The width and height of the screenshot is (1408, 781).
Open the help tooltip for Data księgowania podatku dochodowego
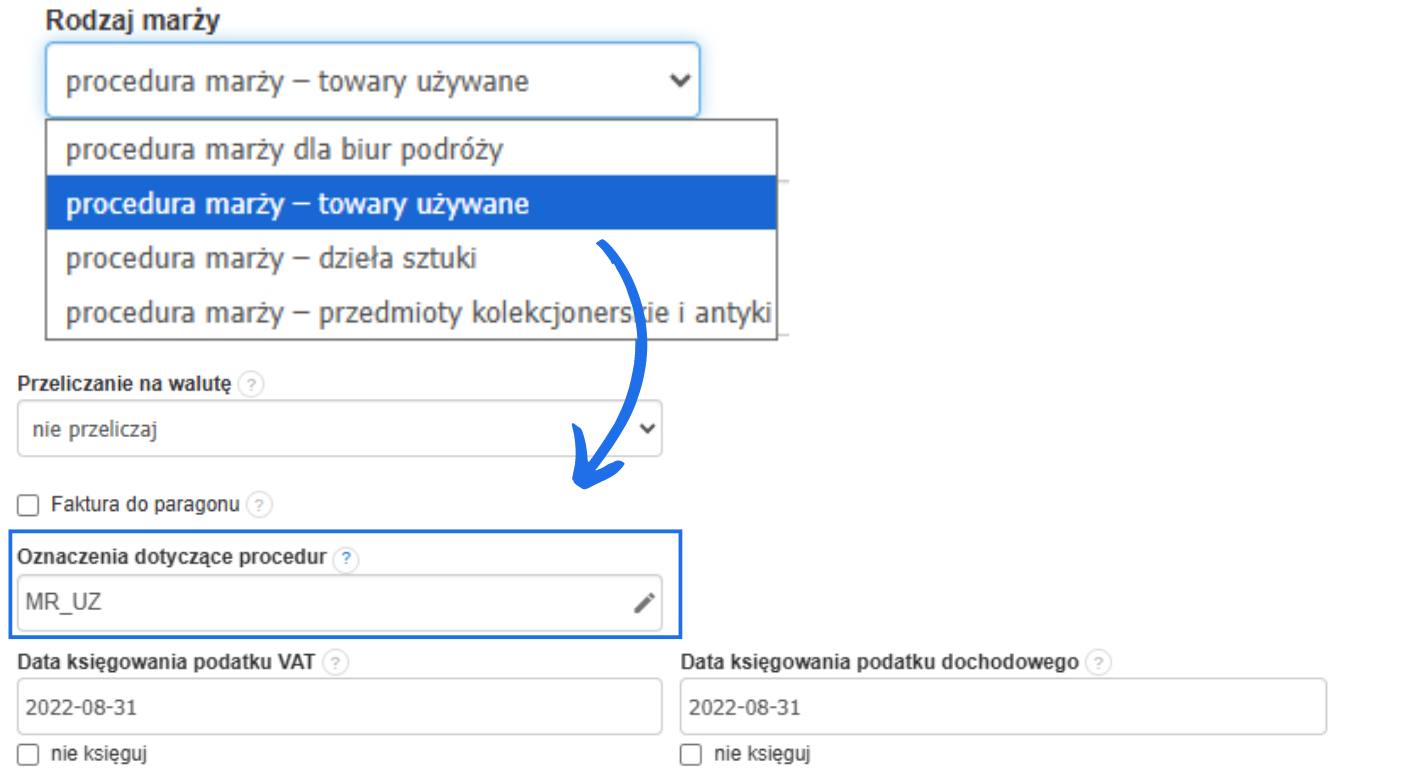coord(1097,662)
